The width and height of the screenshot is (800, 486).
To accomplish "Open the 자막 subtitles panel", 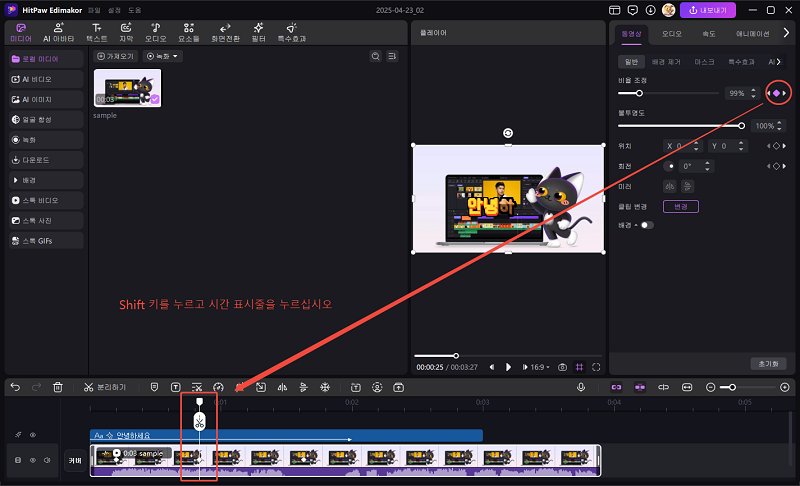I will click(x=126, y=33).
